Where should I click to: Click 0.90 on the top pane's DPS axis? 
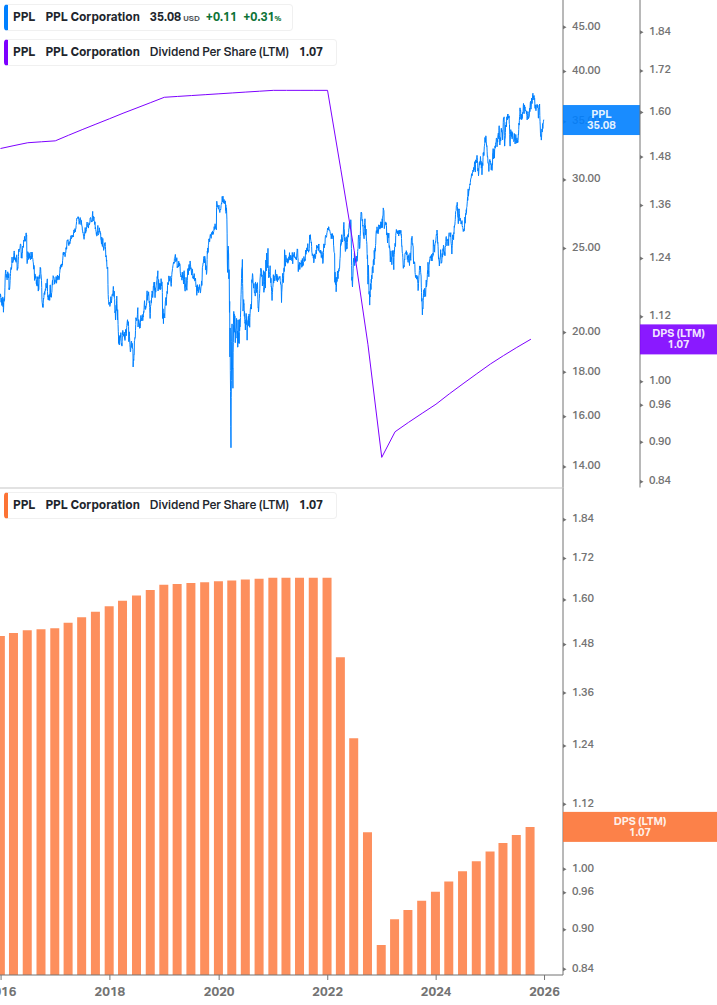tap(660, 442)
